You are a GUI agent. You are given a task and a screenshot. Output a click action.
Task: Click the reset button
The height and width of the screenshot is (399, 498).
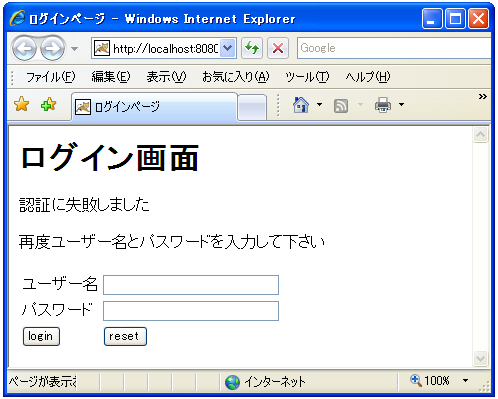[125, 336]
